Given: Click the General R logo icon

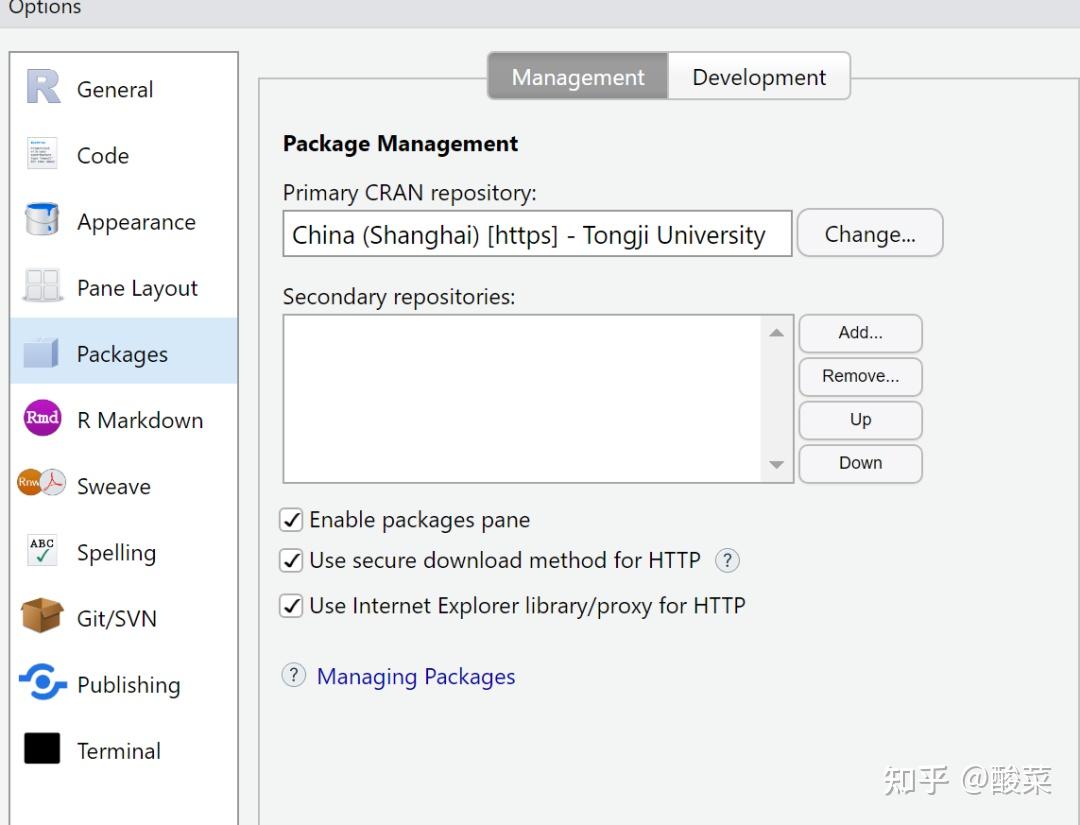Looking at the screenshot, I should coord(43,88).
